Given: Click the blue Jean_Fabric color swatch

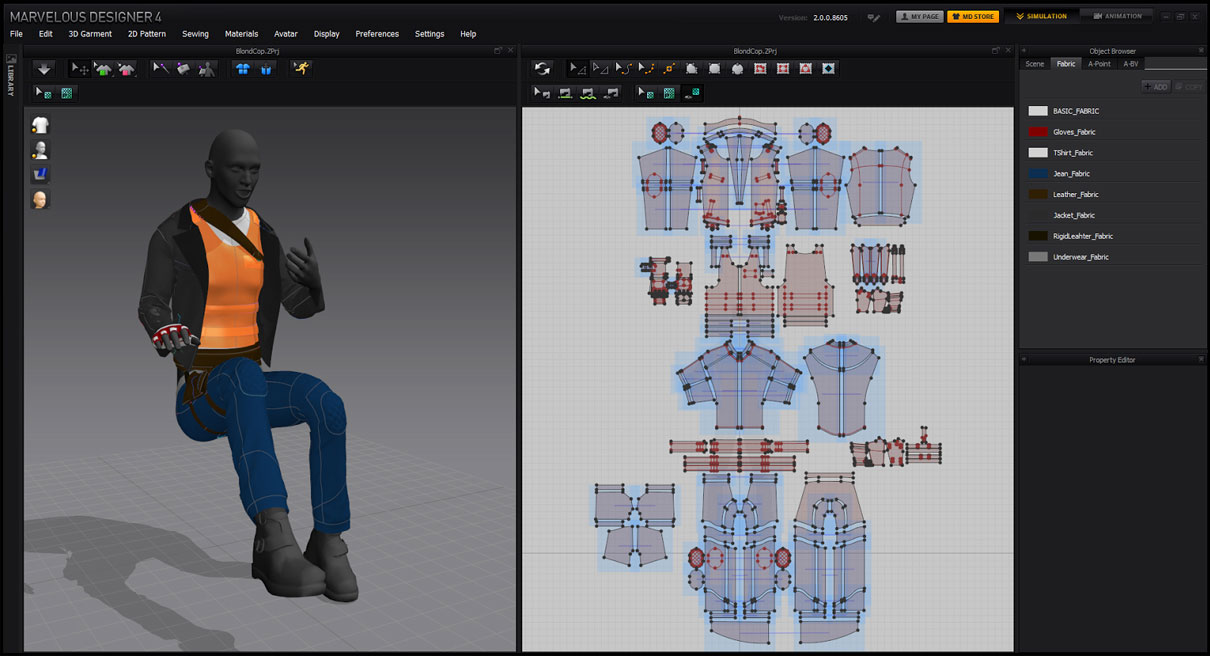Looking at the screenshot, I should (x=1038, y=174).
